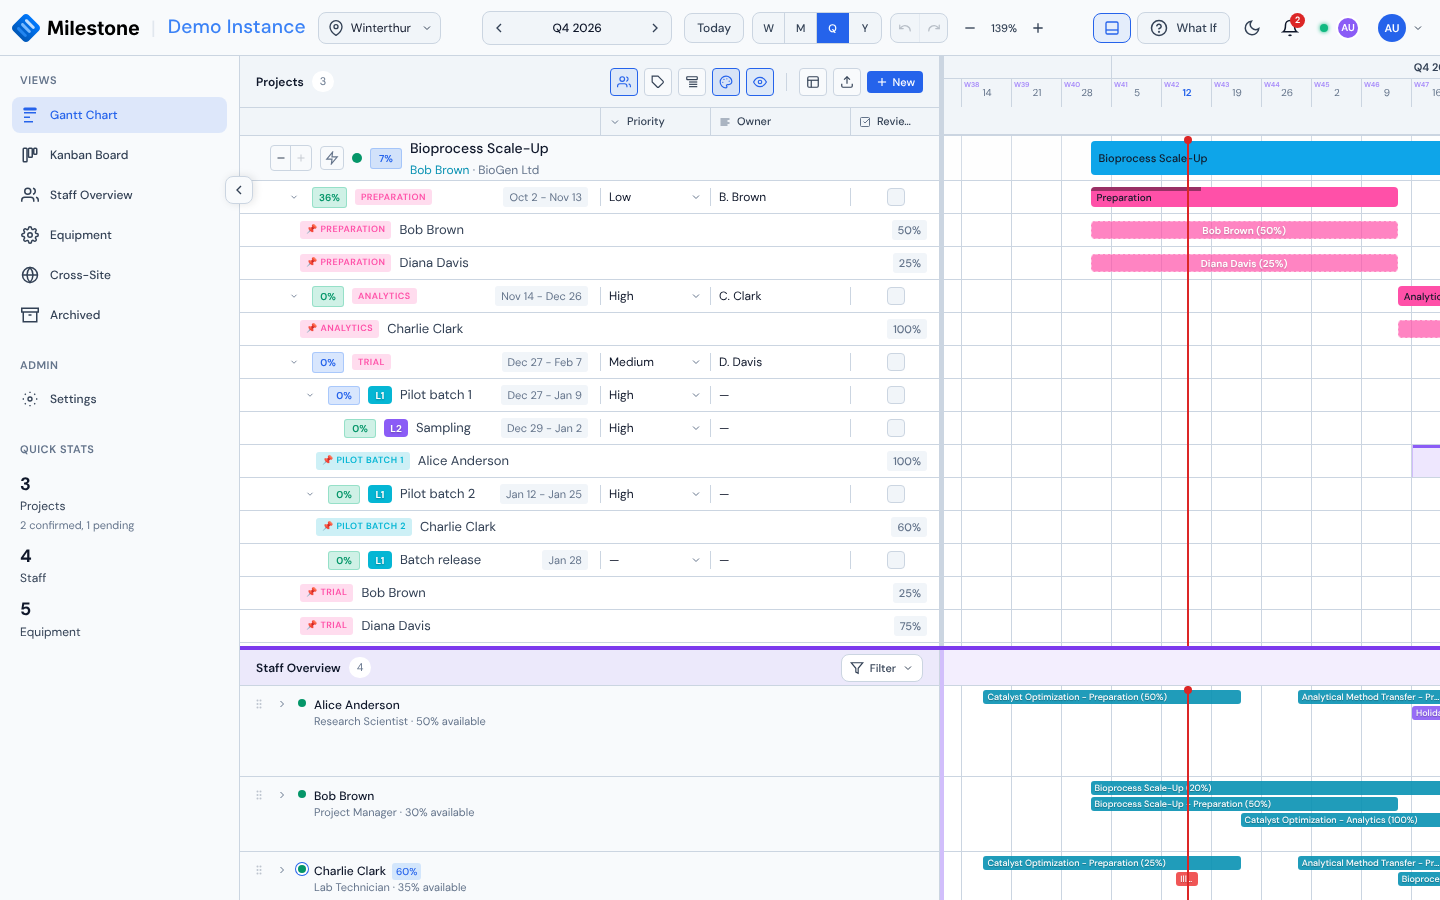Viewport: 1440px width, 900px height.
Task: Click the Milestone logo
Action: [x=76, y=28]
